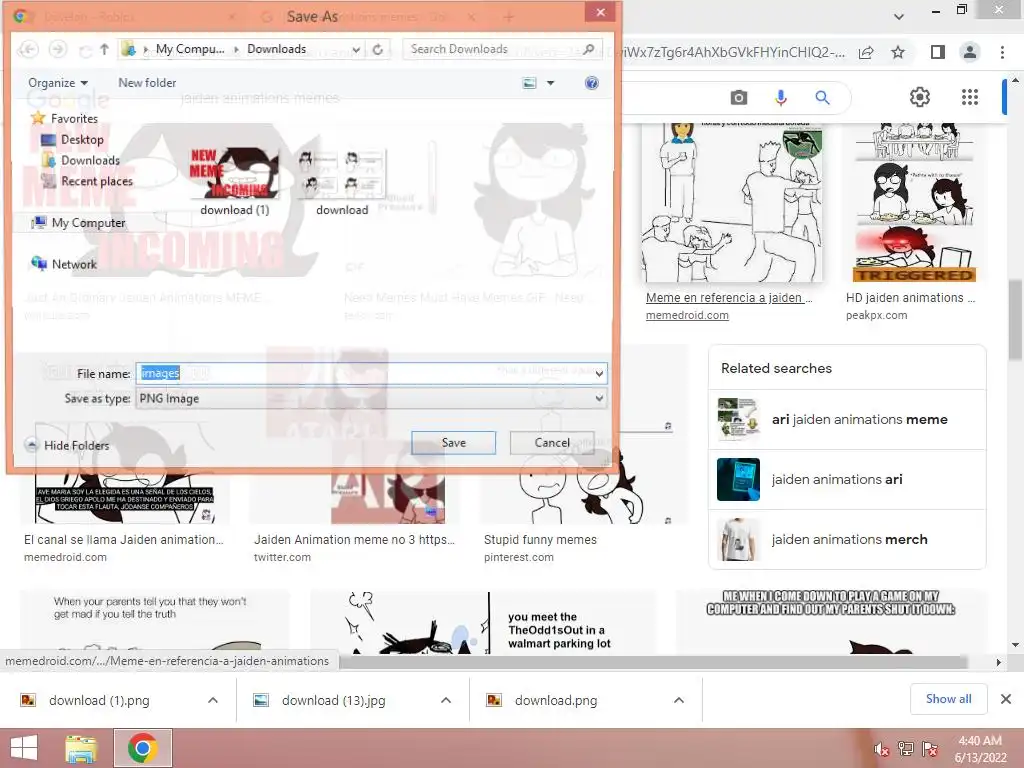Click the Search Downloads magnifier icon
Image resolution: width=1024 pixels, height=768 pixels.
[x=588, y=49]
